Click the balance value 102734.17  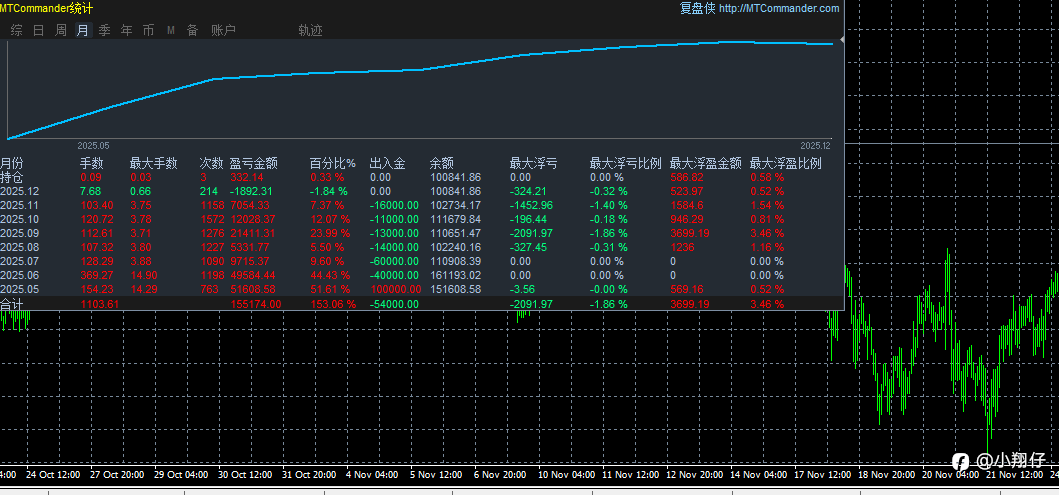(455, 205)
